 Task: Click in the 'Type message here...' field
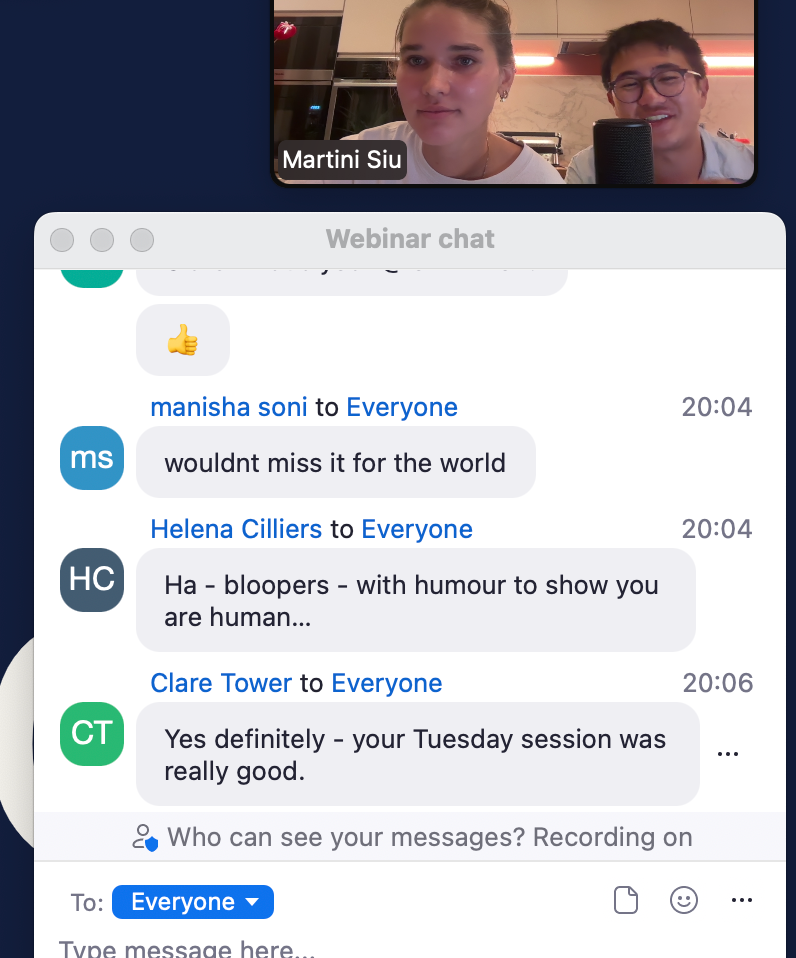pyautogui.click(x=409, y=948)
